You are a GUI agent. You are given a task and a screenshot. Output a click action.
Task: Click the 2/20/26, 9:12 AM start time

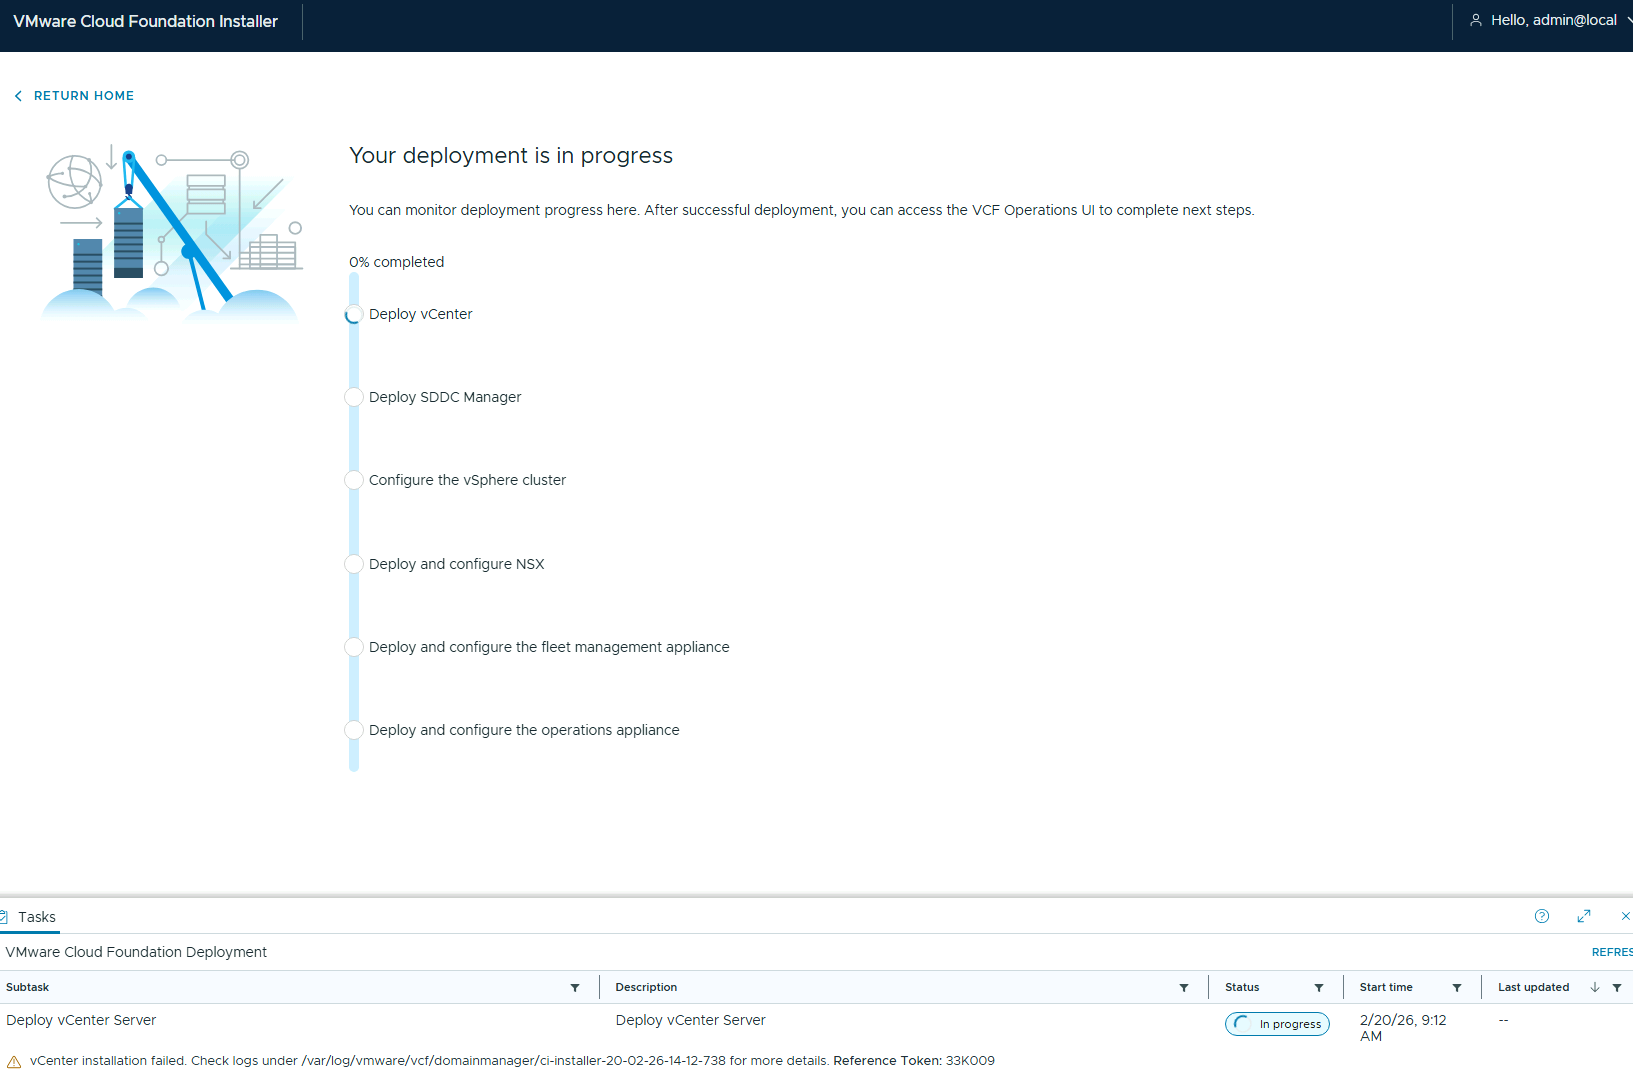click(x=1403, y=1028)
